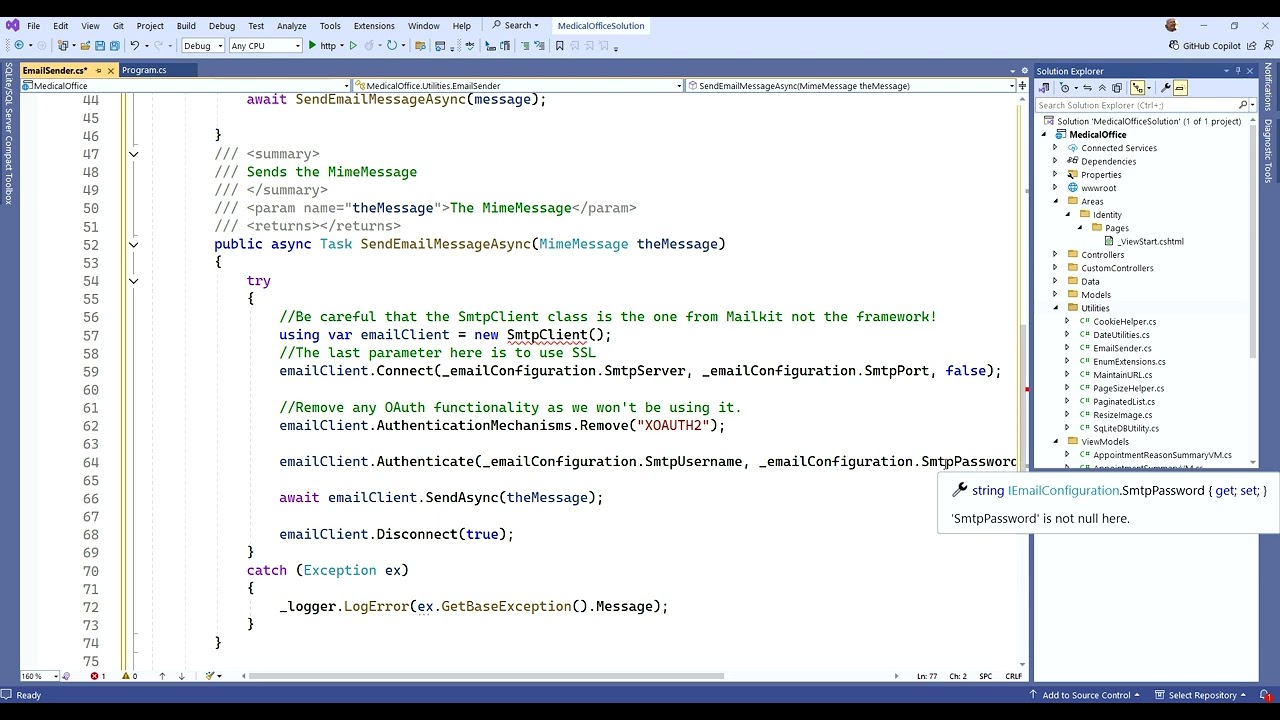
Task: Select CookieHelper.cs in Solution Explorer
Action: click(1124, 322)
